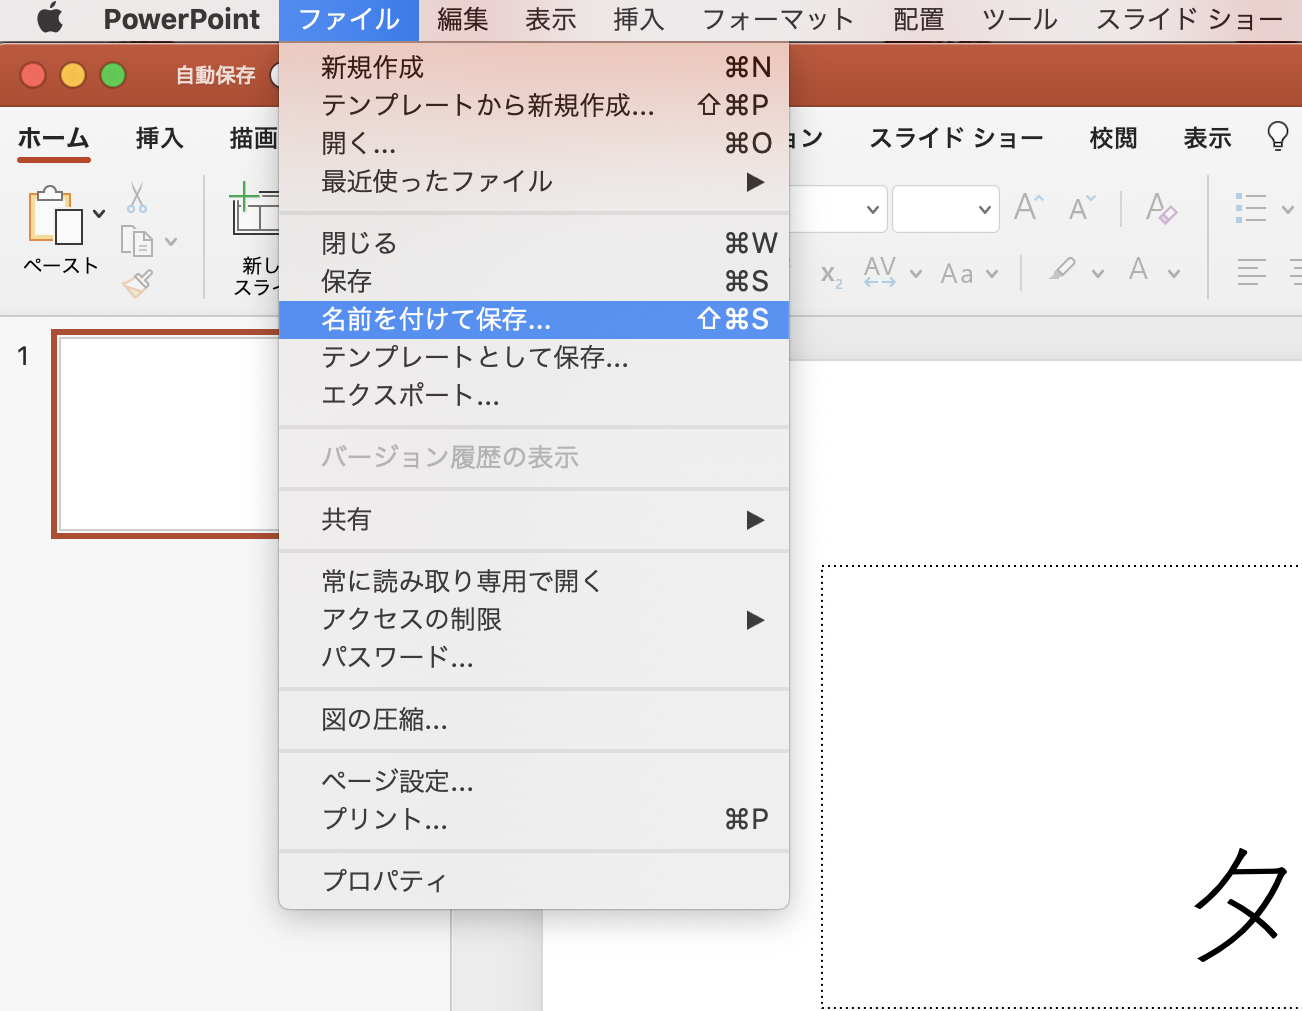Click the increase font size icon
The image size is (1302, 1011).
point(1029,207)
